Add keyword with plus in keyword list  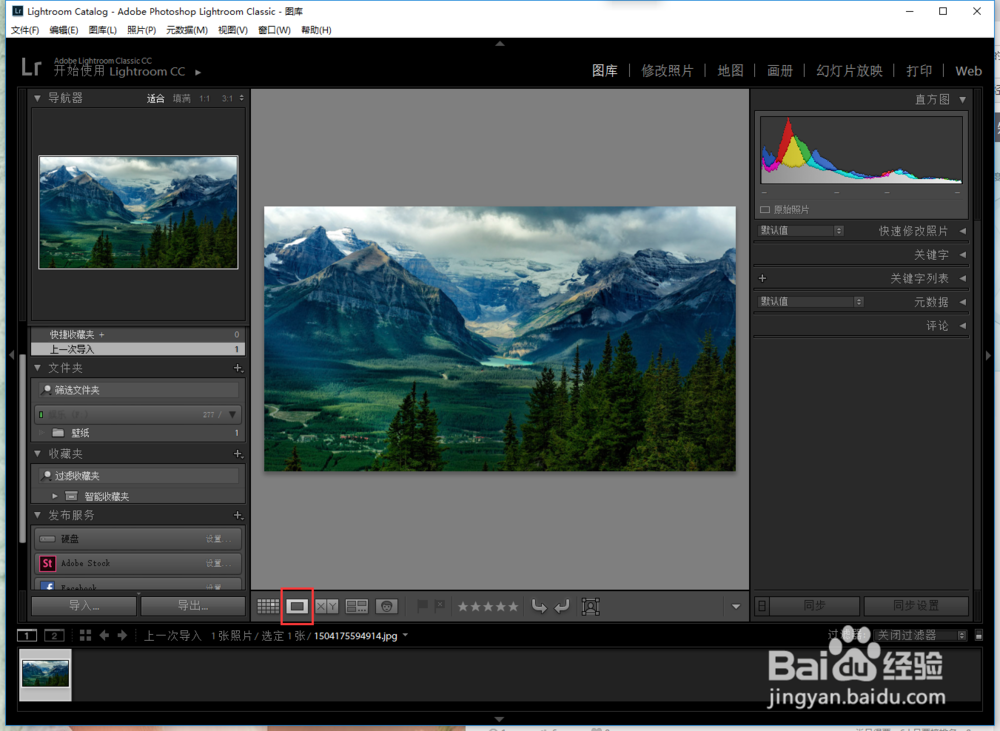[x=762, y=278]
